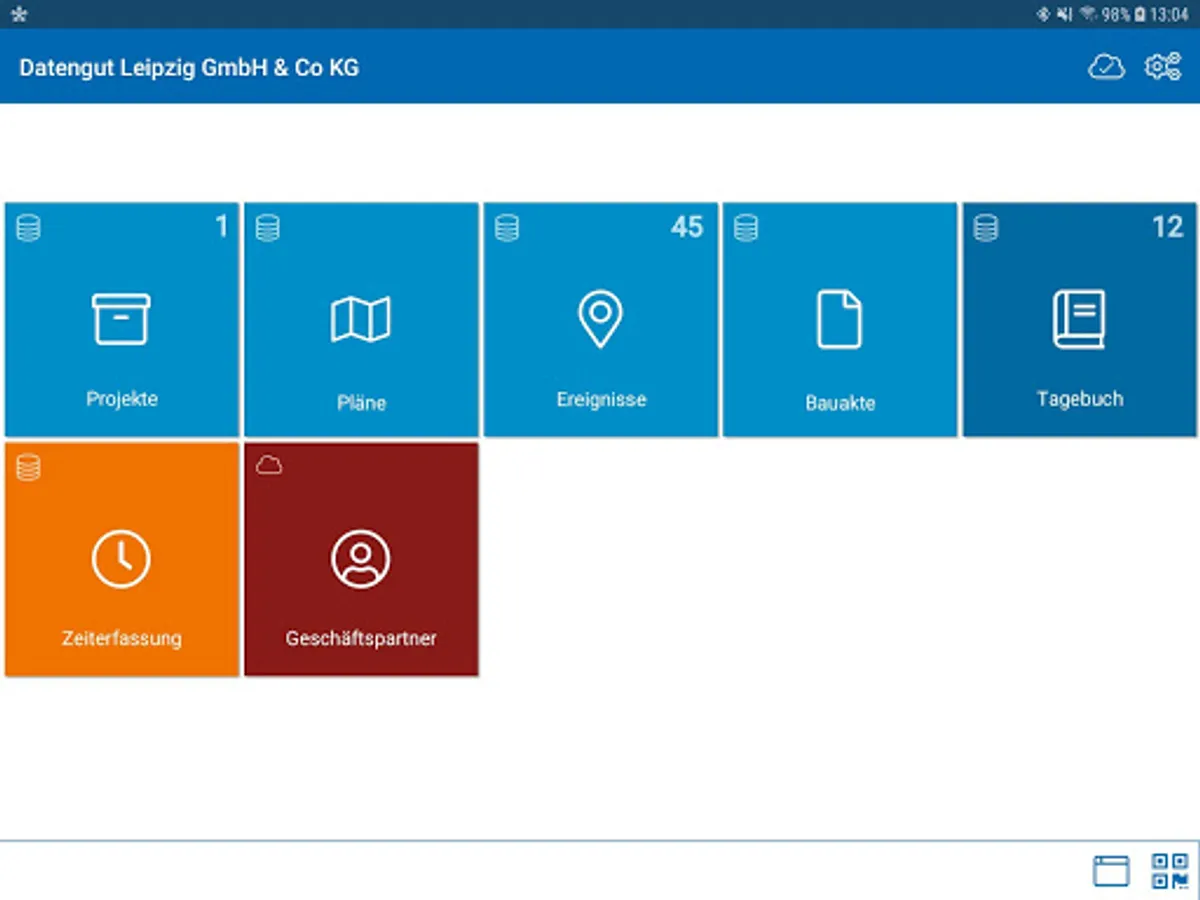The width and height of the screenshot is (1200, 900).
Task: Open the Pläne map icon
Action: [x=361, y=320]
